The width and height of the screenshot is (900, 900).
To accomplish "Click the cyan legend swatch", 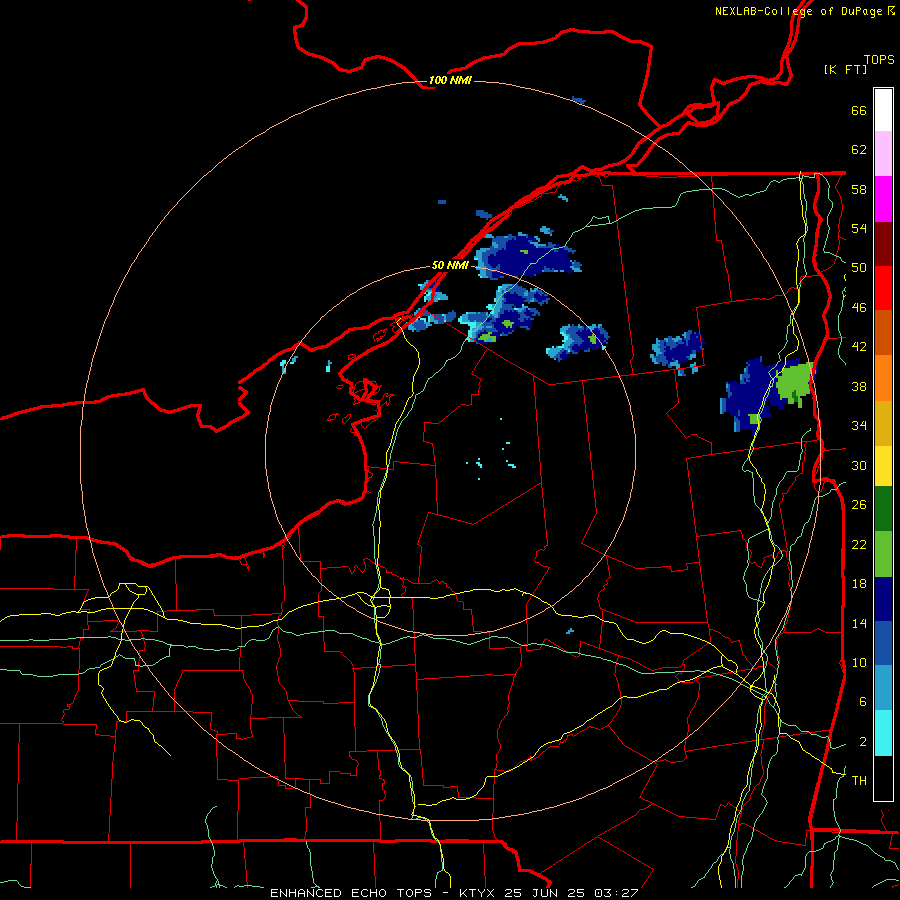I will click(x=883, y=733).
